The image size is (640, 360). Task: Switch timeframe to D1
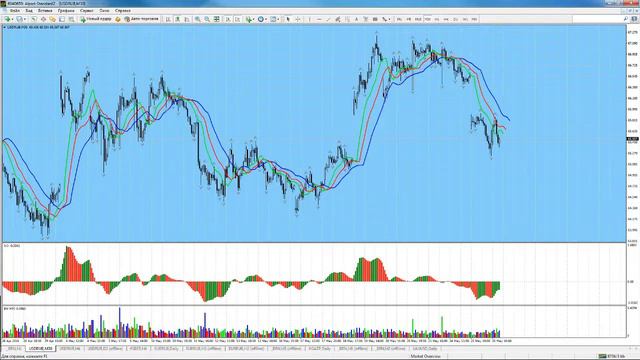(456, 19)
